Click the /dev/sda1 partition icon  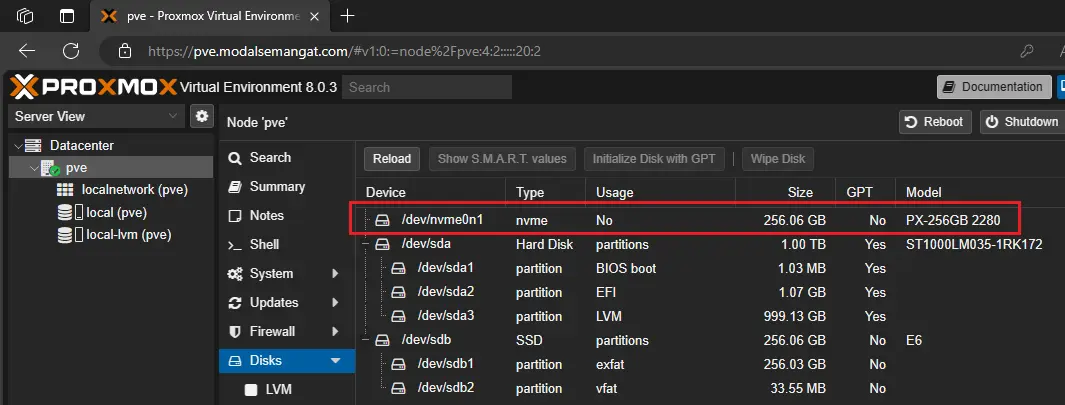(x=400, y=268)
